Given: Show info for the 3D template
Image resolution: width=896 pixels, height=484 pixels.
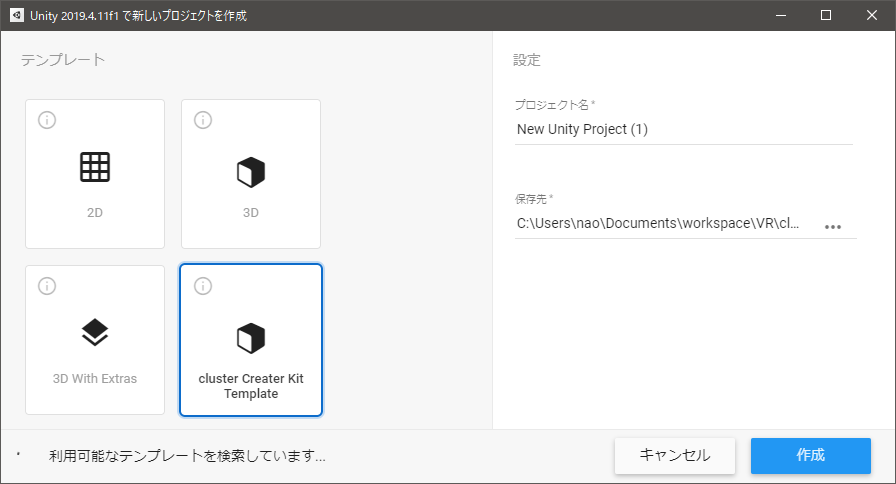Looking at the screenshot, I should [203, 120].
